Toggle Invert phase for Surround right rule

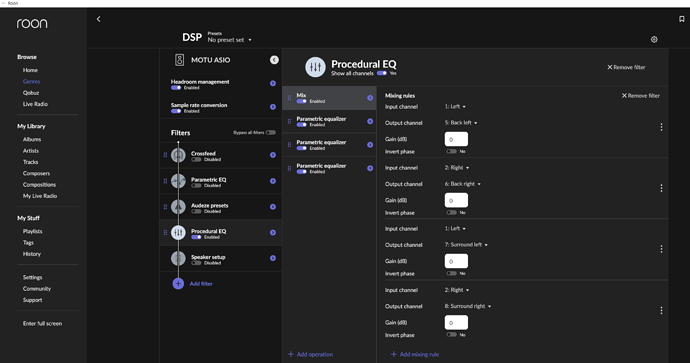(451, 335)
